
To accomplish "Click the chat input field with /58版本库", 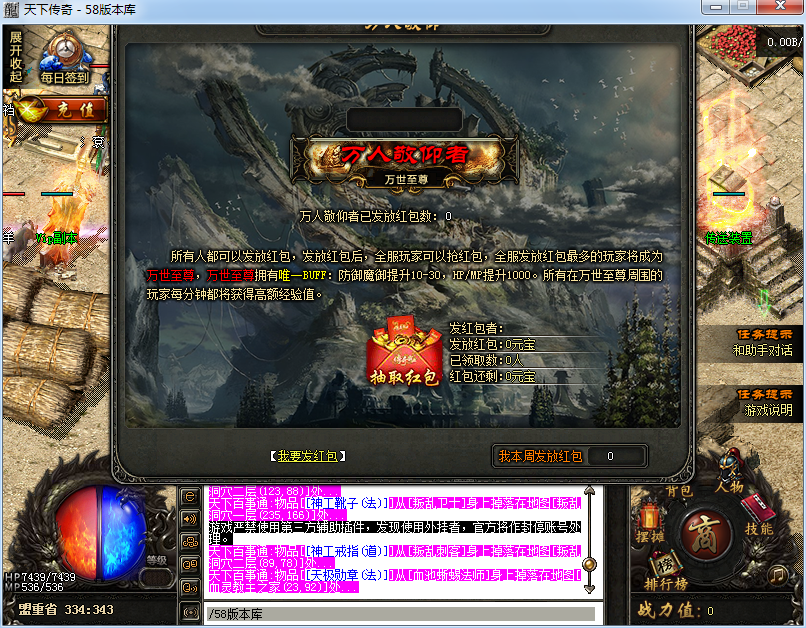I will [x=401, y=614].
